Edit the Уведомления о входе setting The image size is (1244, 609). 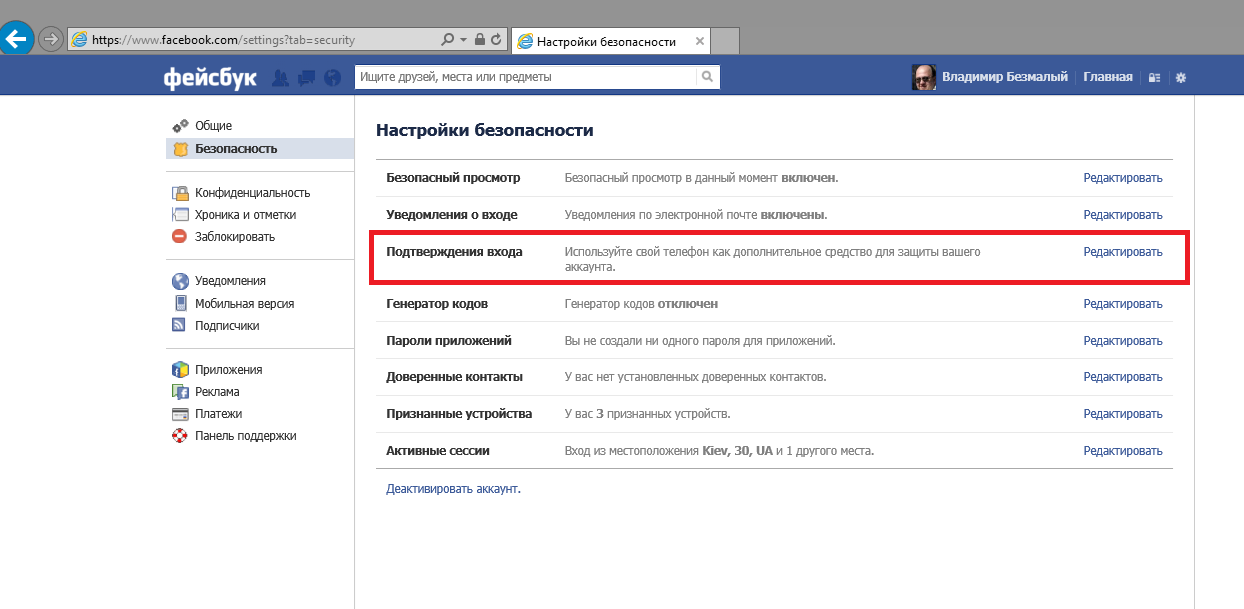[1123, 215]
